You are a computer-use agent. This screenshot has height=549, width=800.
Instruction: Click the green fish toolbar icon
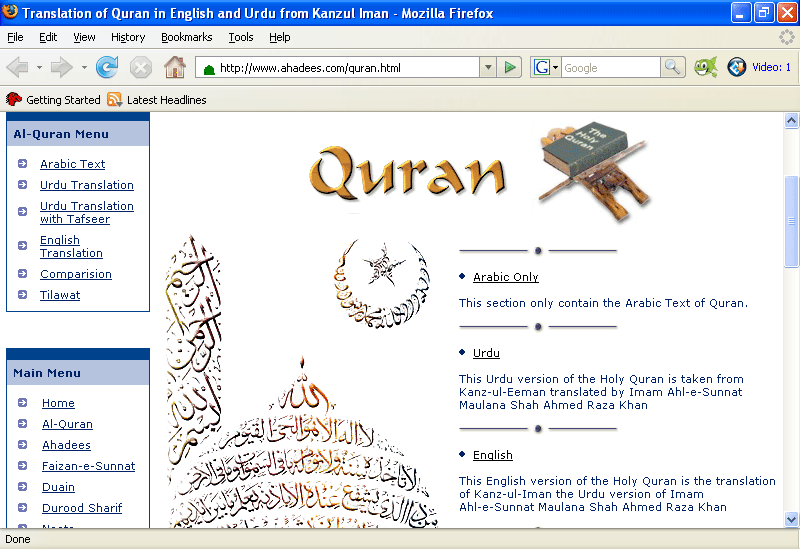point(706,67)
